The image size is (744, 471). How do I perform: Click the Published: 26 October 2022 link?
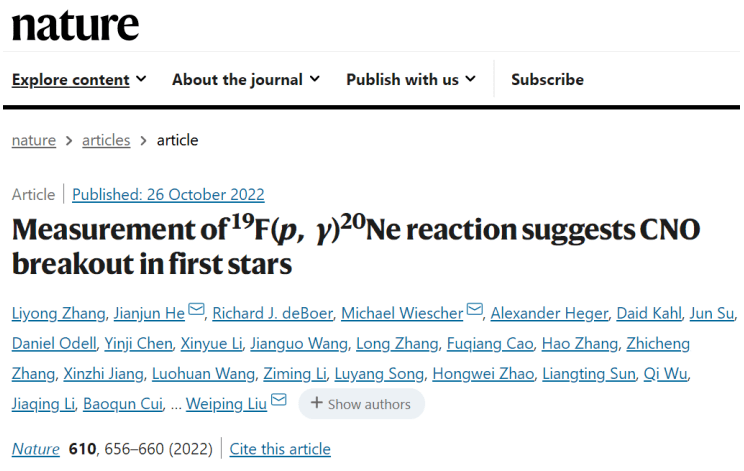(x=168, y=194)
